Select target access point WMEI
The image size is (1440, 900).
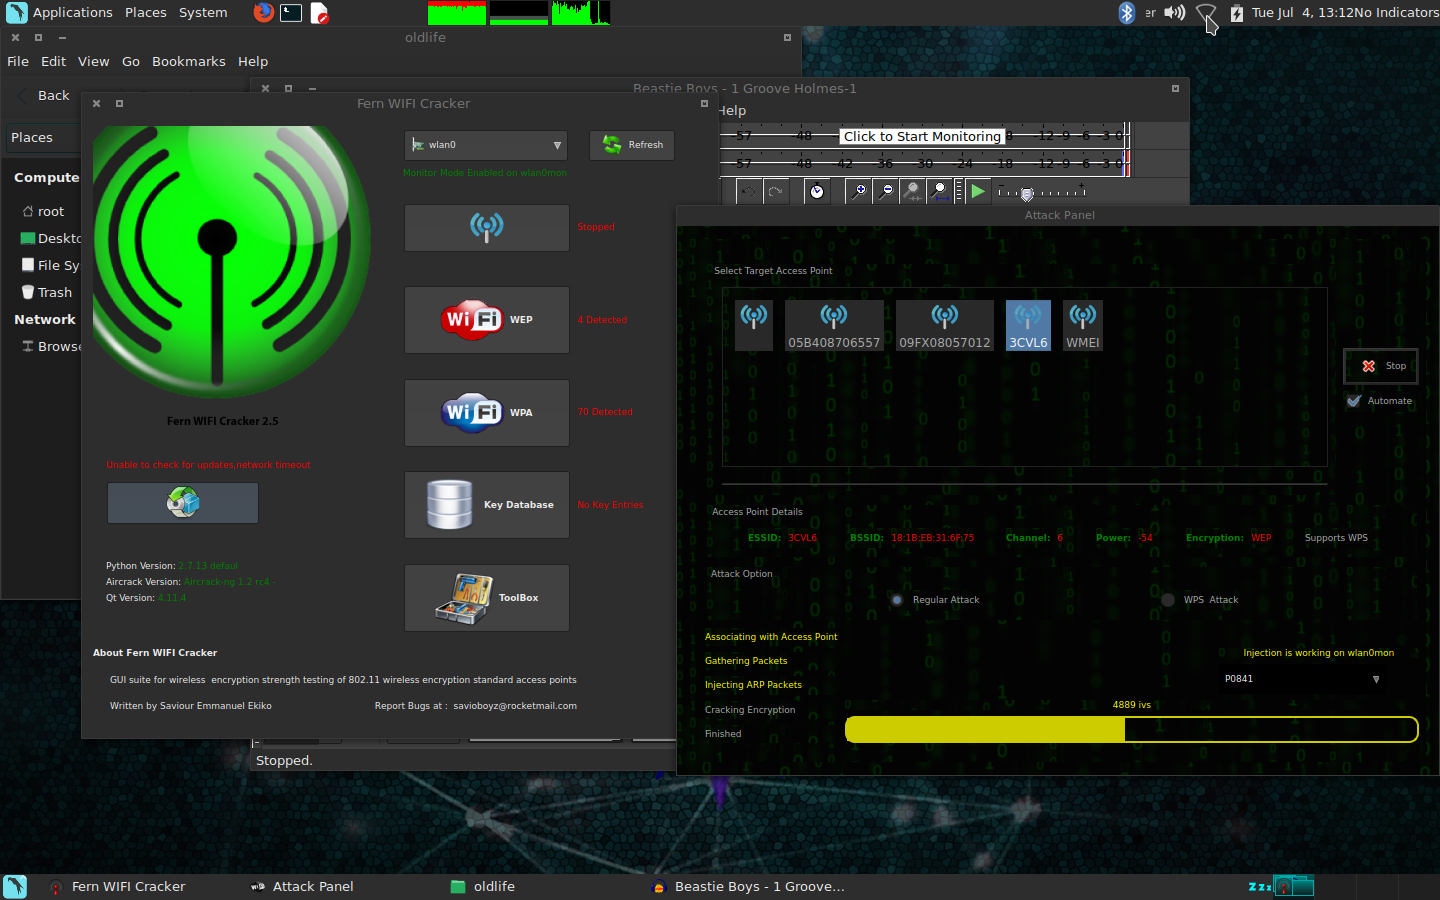(1082, 325)
